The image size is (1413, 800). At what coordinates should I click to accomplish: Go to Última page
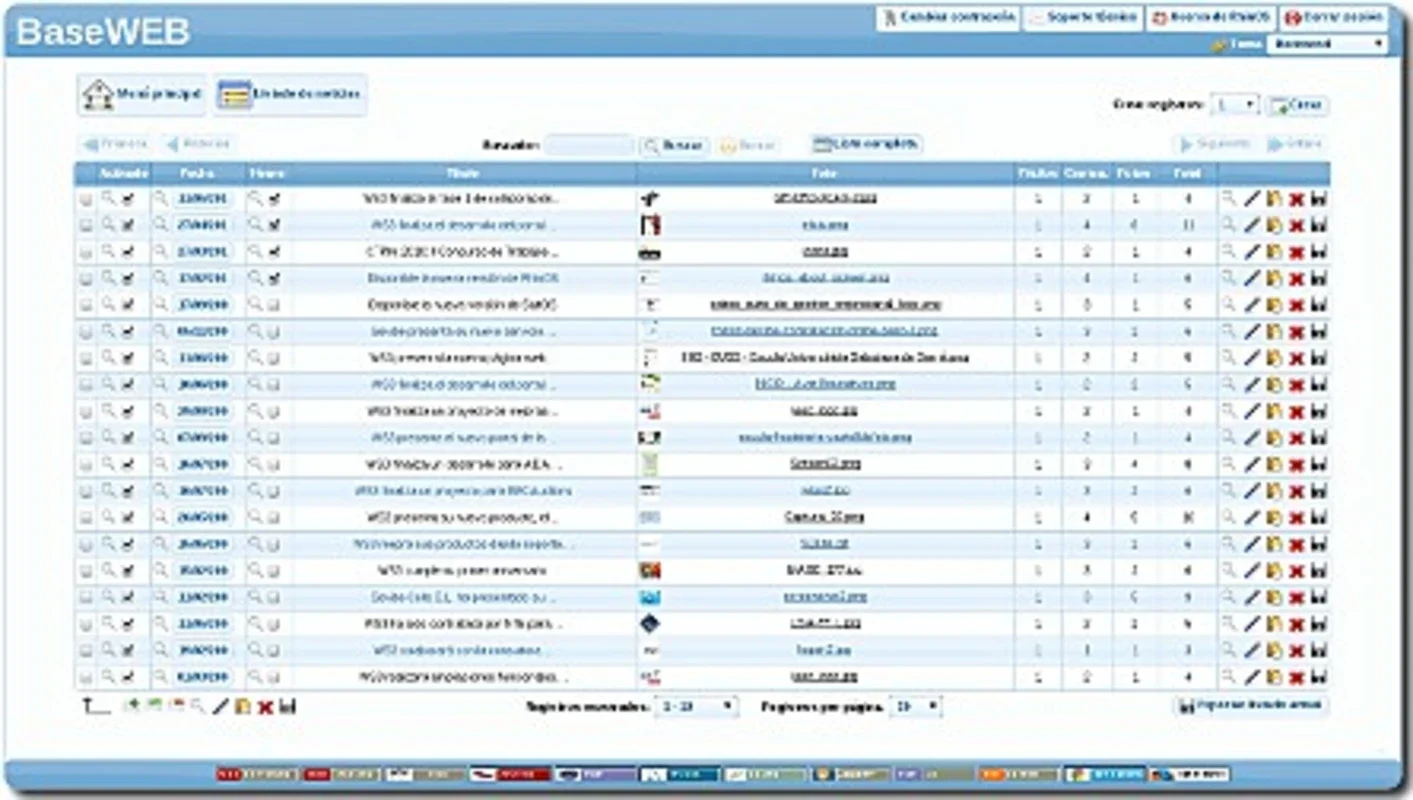tap(1296, 144)
